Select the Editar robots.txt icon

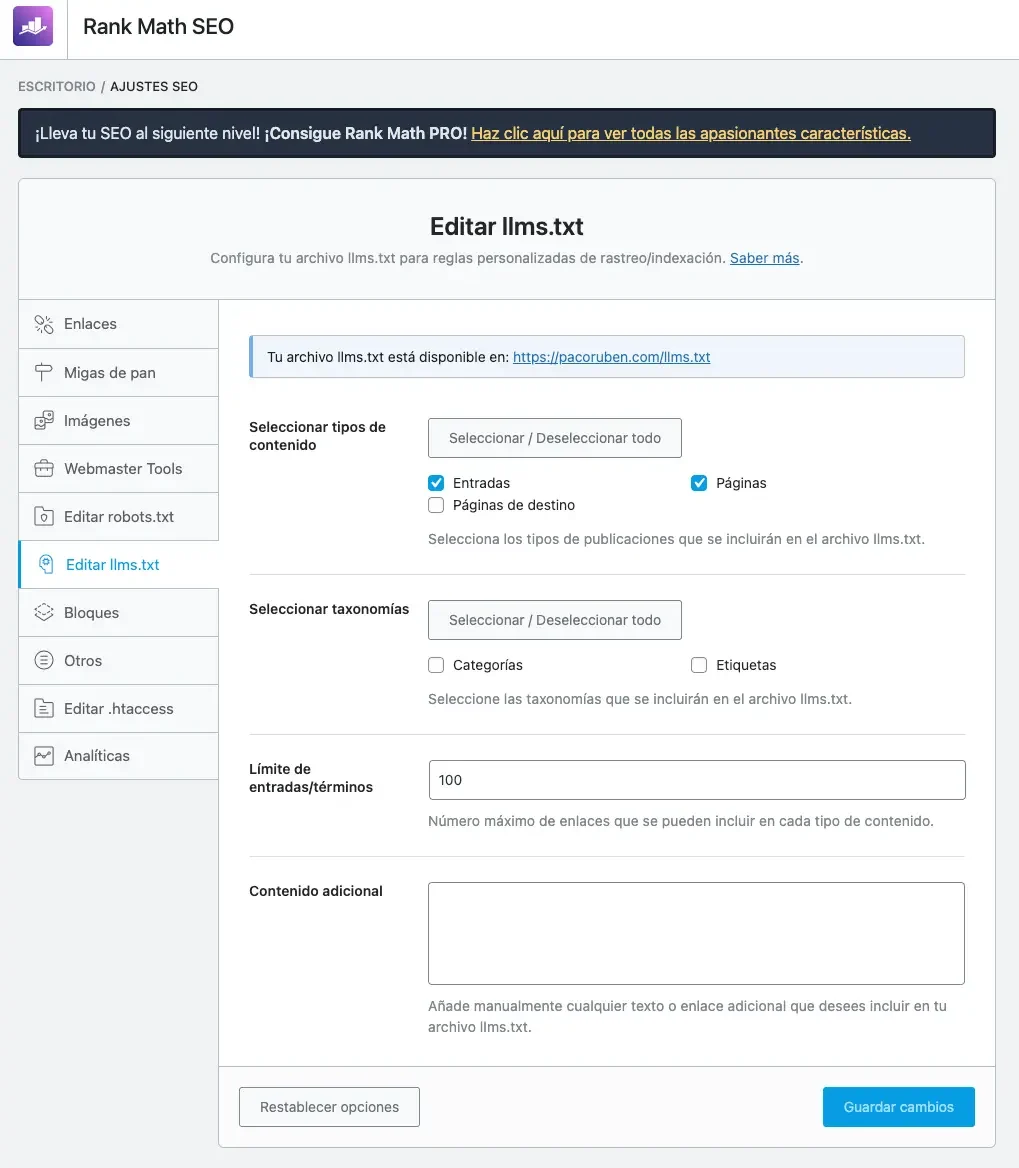tap(44, 516)
